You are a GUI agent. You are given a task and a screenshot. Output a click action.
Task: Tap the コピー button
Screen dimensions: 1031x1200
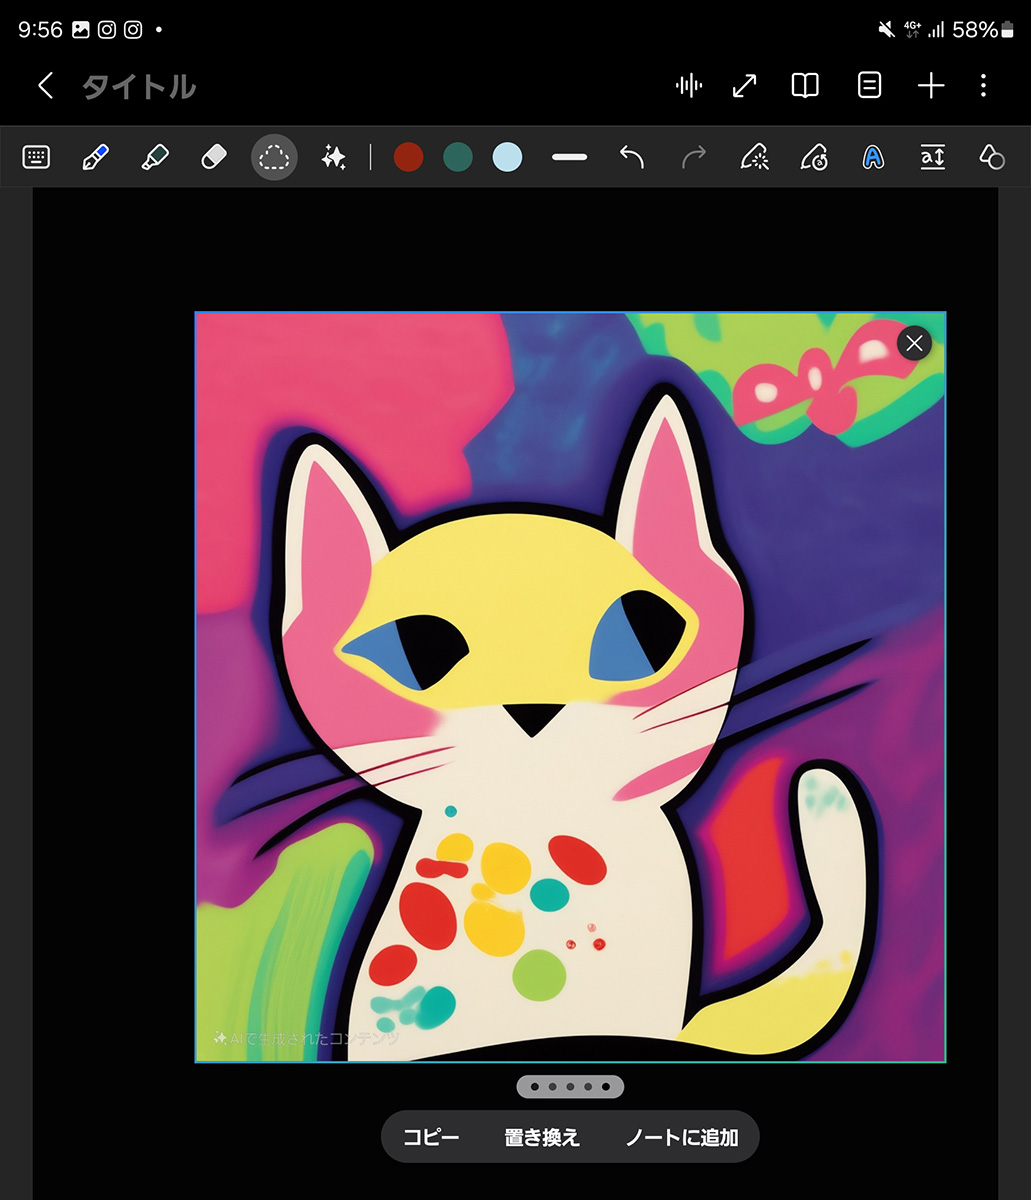tap(431, 1137)
